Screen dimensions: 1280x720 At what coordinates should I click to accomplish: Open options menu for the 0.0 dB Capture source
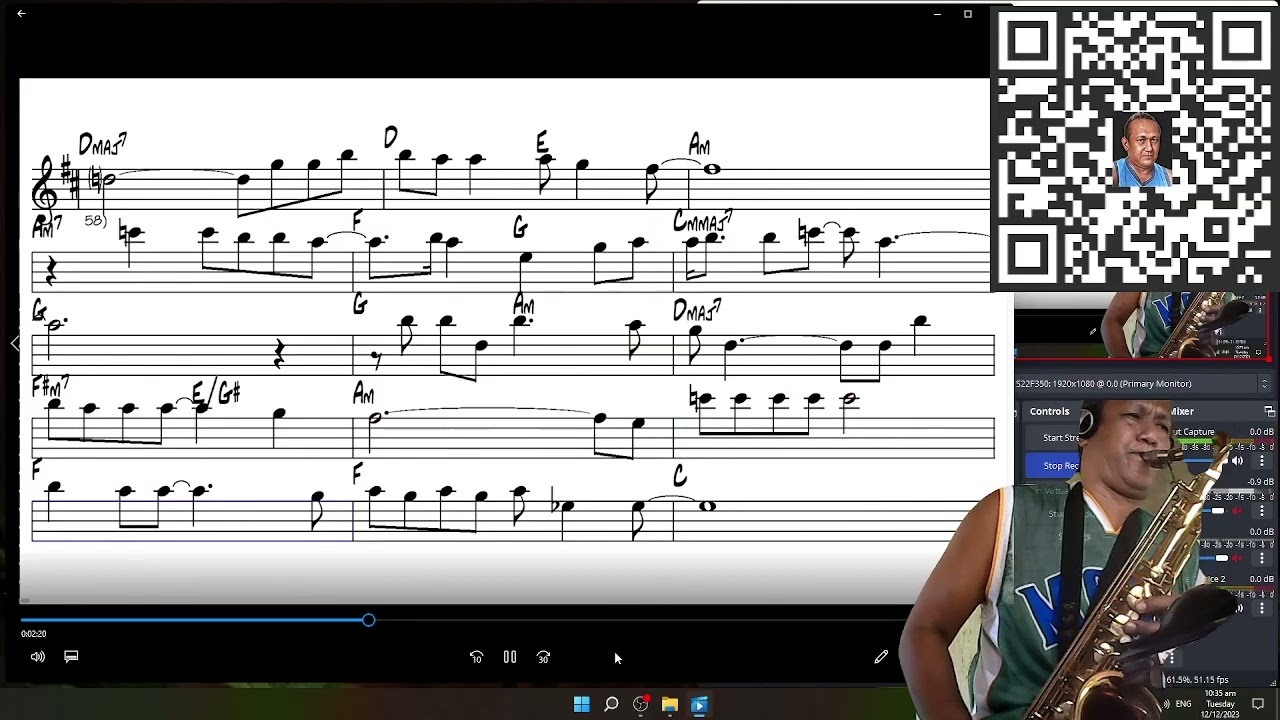coord(1261,461)
